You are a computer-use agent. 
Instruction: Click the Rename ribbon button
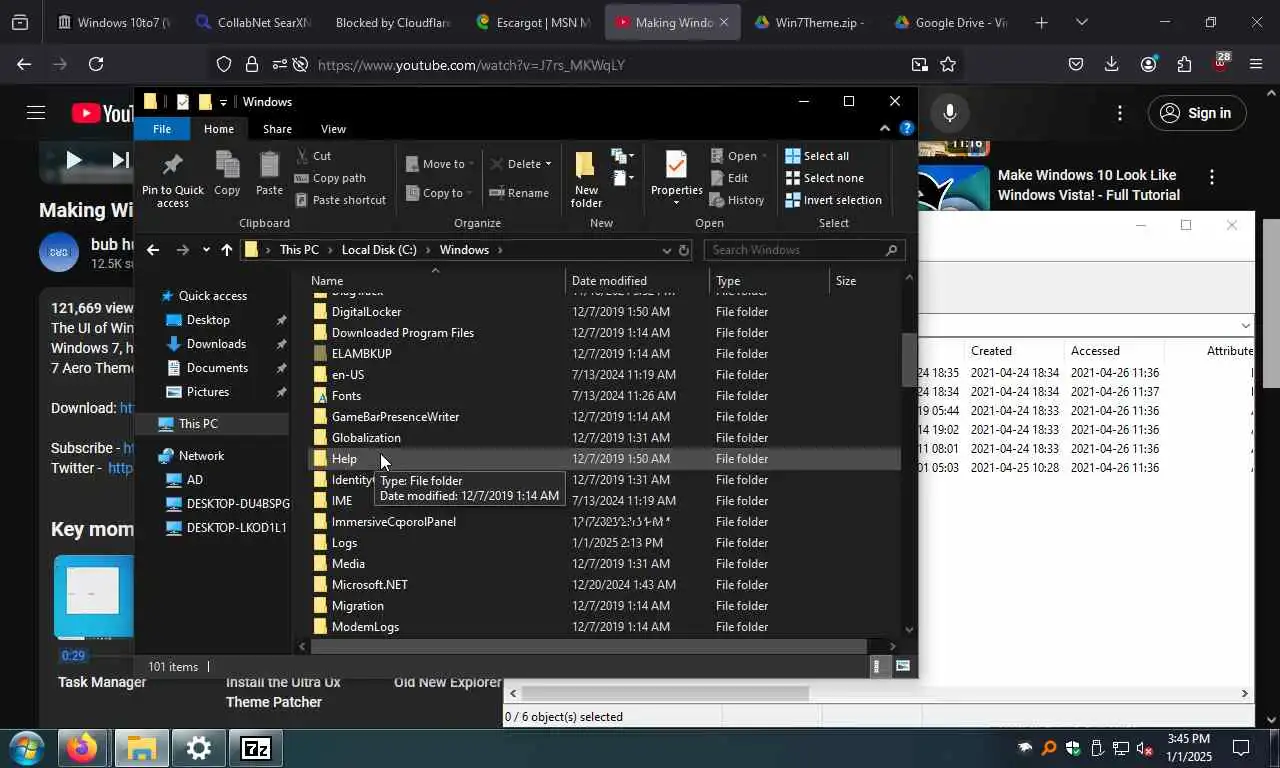click(518, 193)
